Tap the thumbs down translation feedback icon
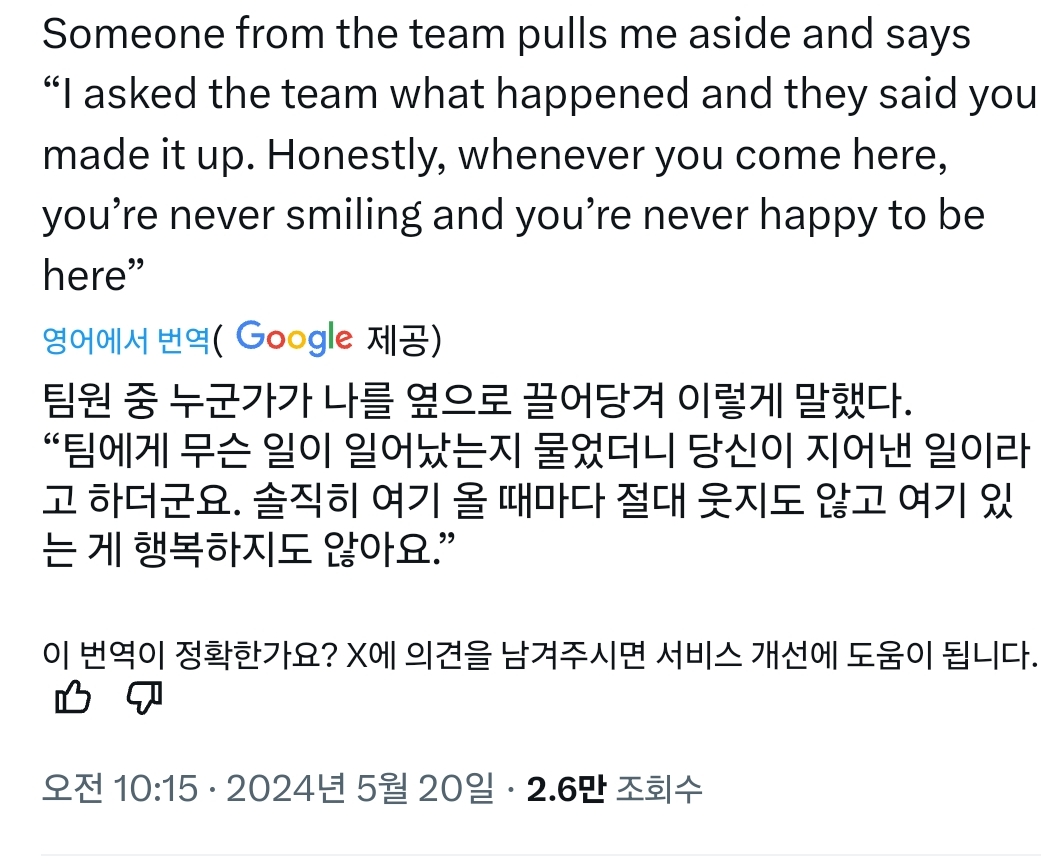The height and width of the screenshot is (865, 1061). point(144,699)
